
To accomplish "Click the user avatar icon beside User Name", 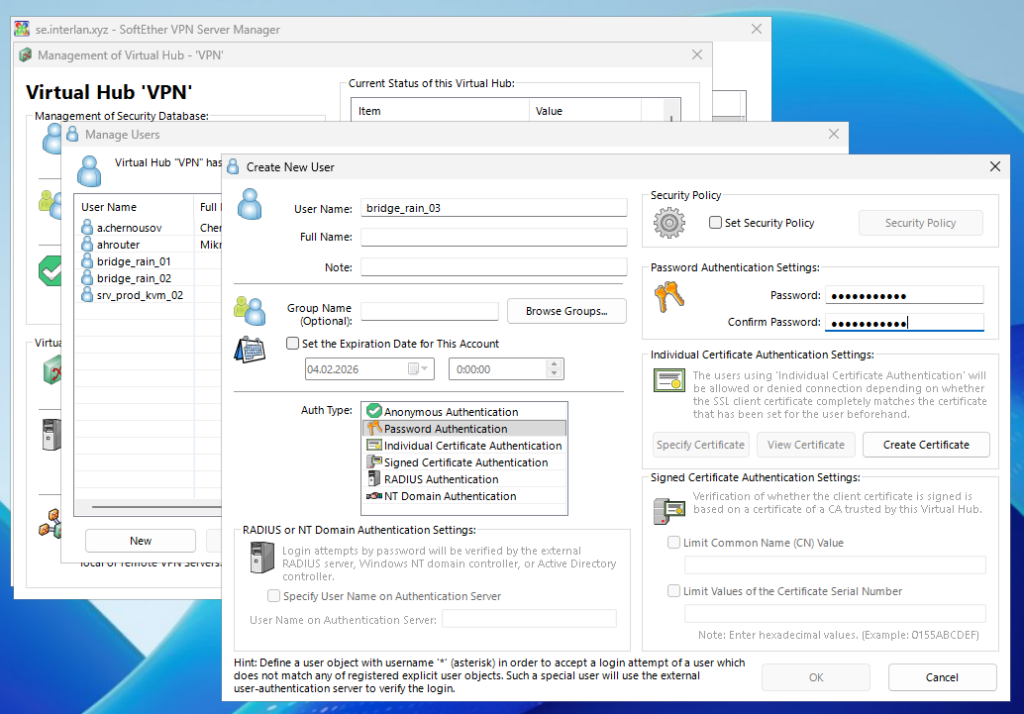I will click(x=250, y=203).
